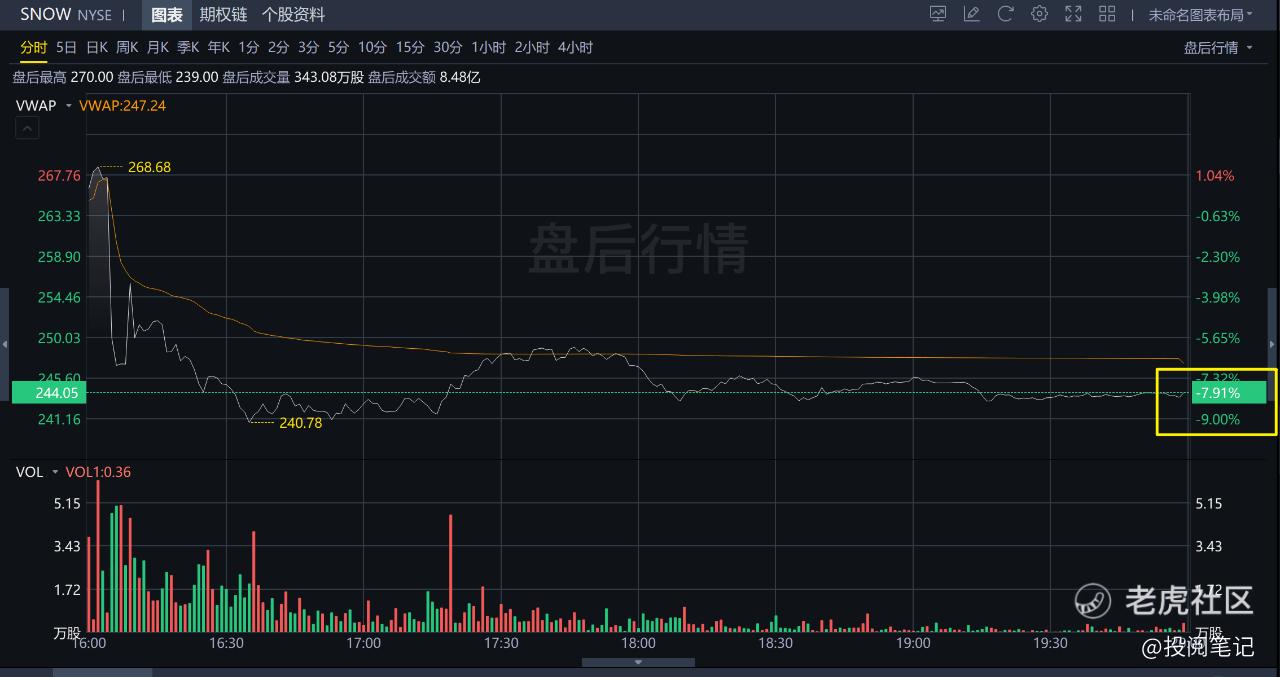
Task: Click the VOL1:0.36 value label
Action: (98, 472)
